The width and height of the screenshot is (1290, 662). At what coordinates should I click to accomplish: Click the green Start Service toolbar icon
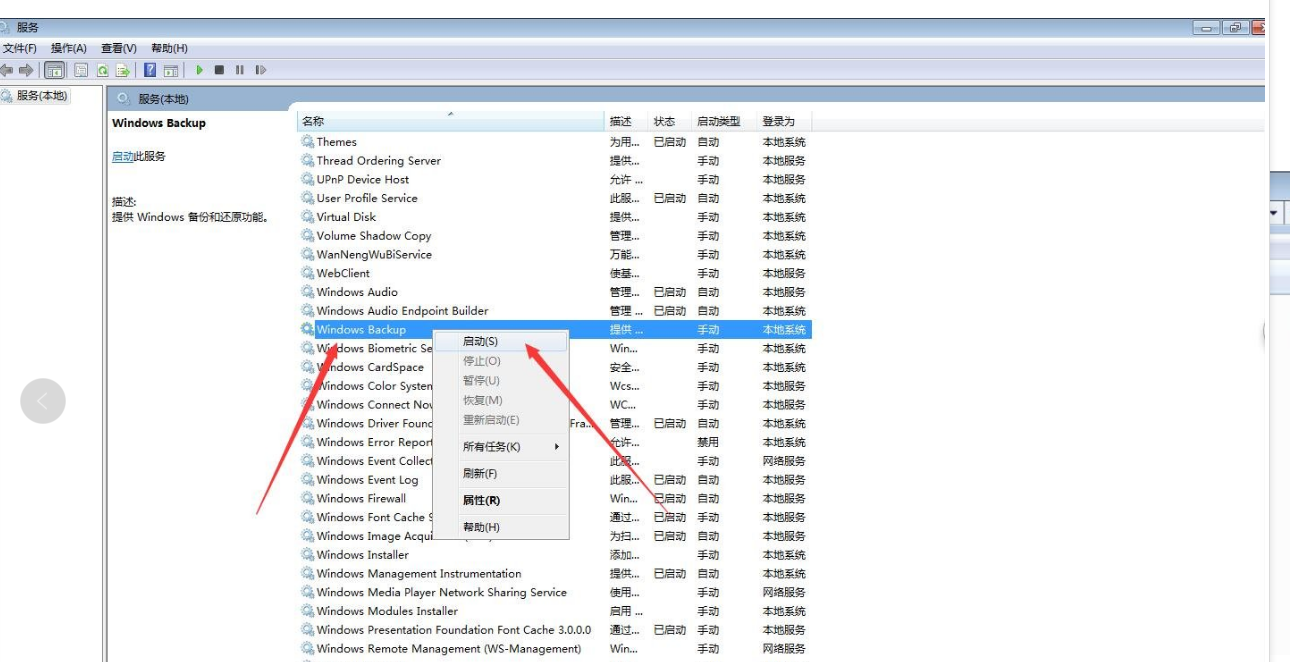pos(200,70)
